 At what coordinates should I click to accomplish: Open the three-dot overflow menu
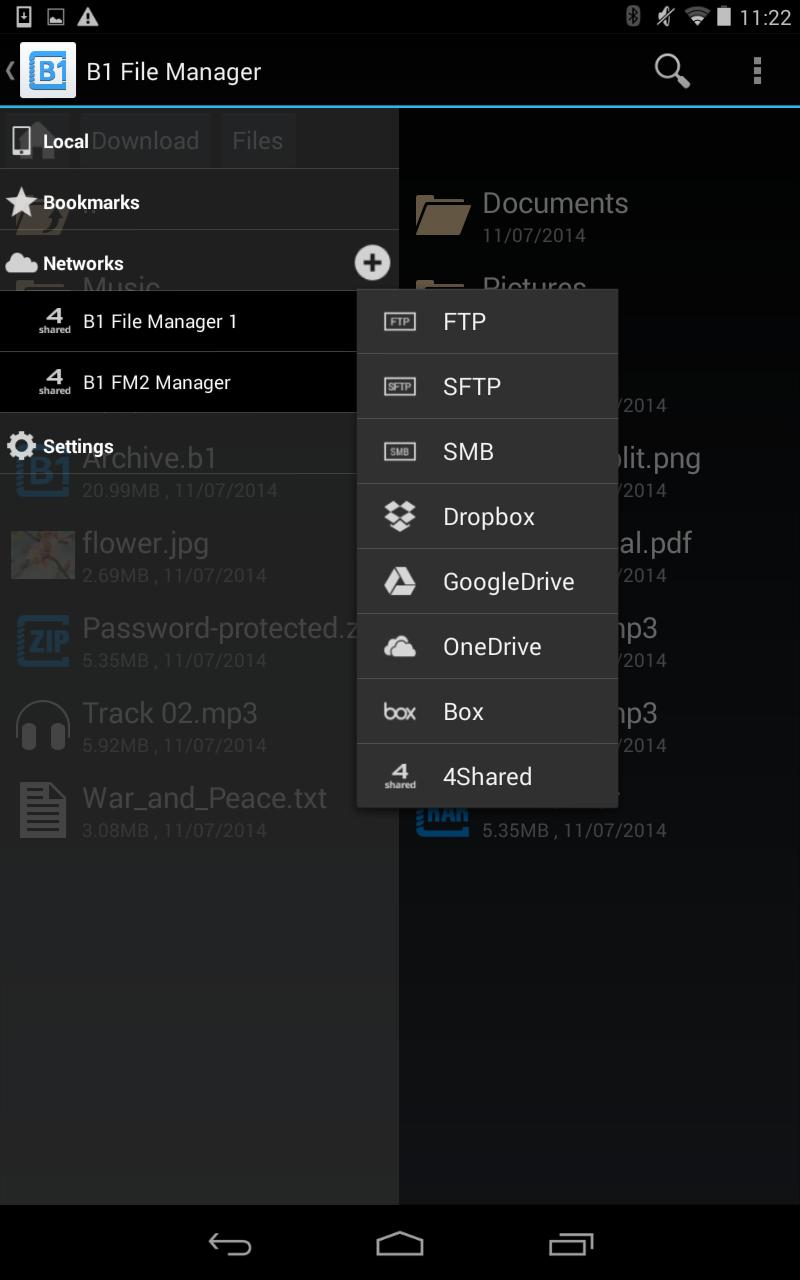757,71
